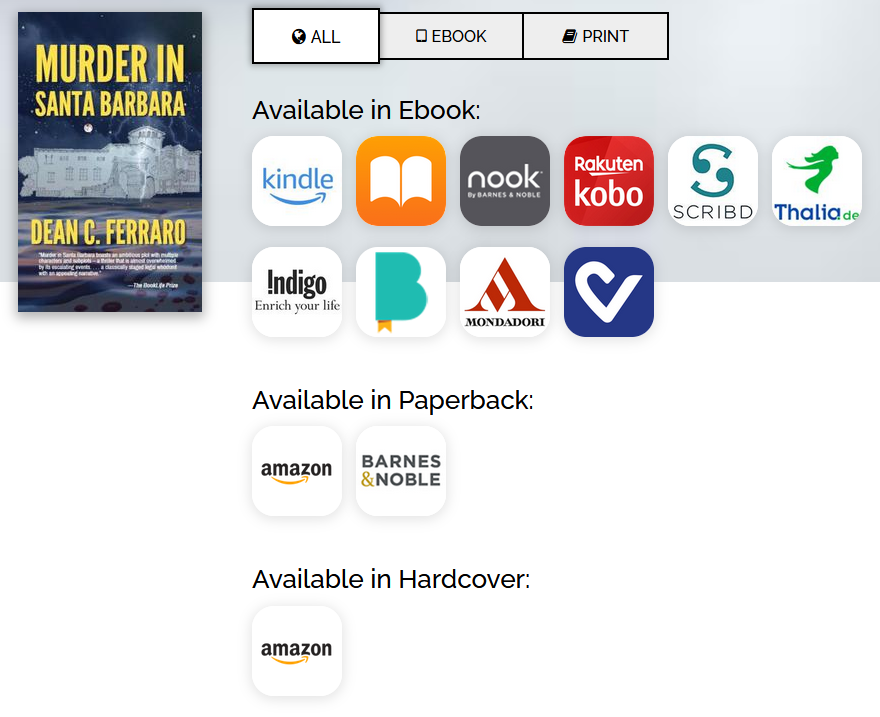Image resolution: width=880 pixels, height=717 pixels.
Task: Buy the hardcover on Amazon
Action: tap(297, 651)
